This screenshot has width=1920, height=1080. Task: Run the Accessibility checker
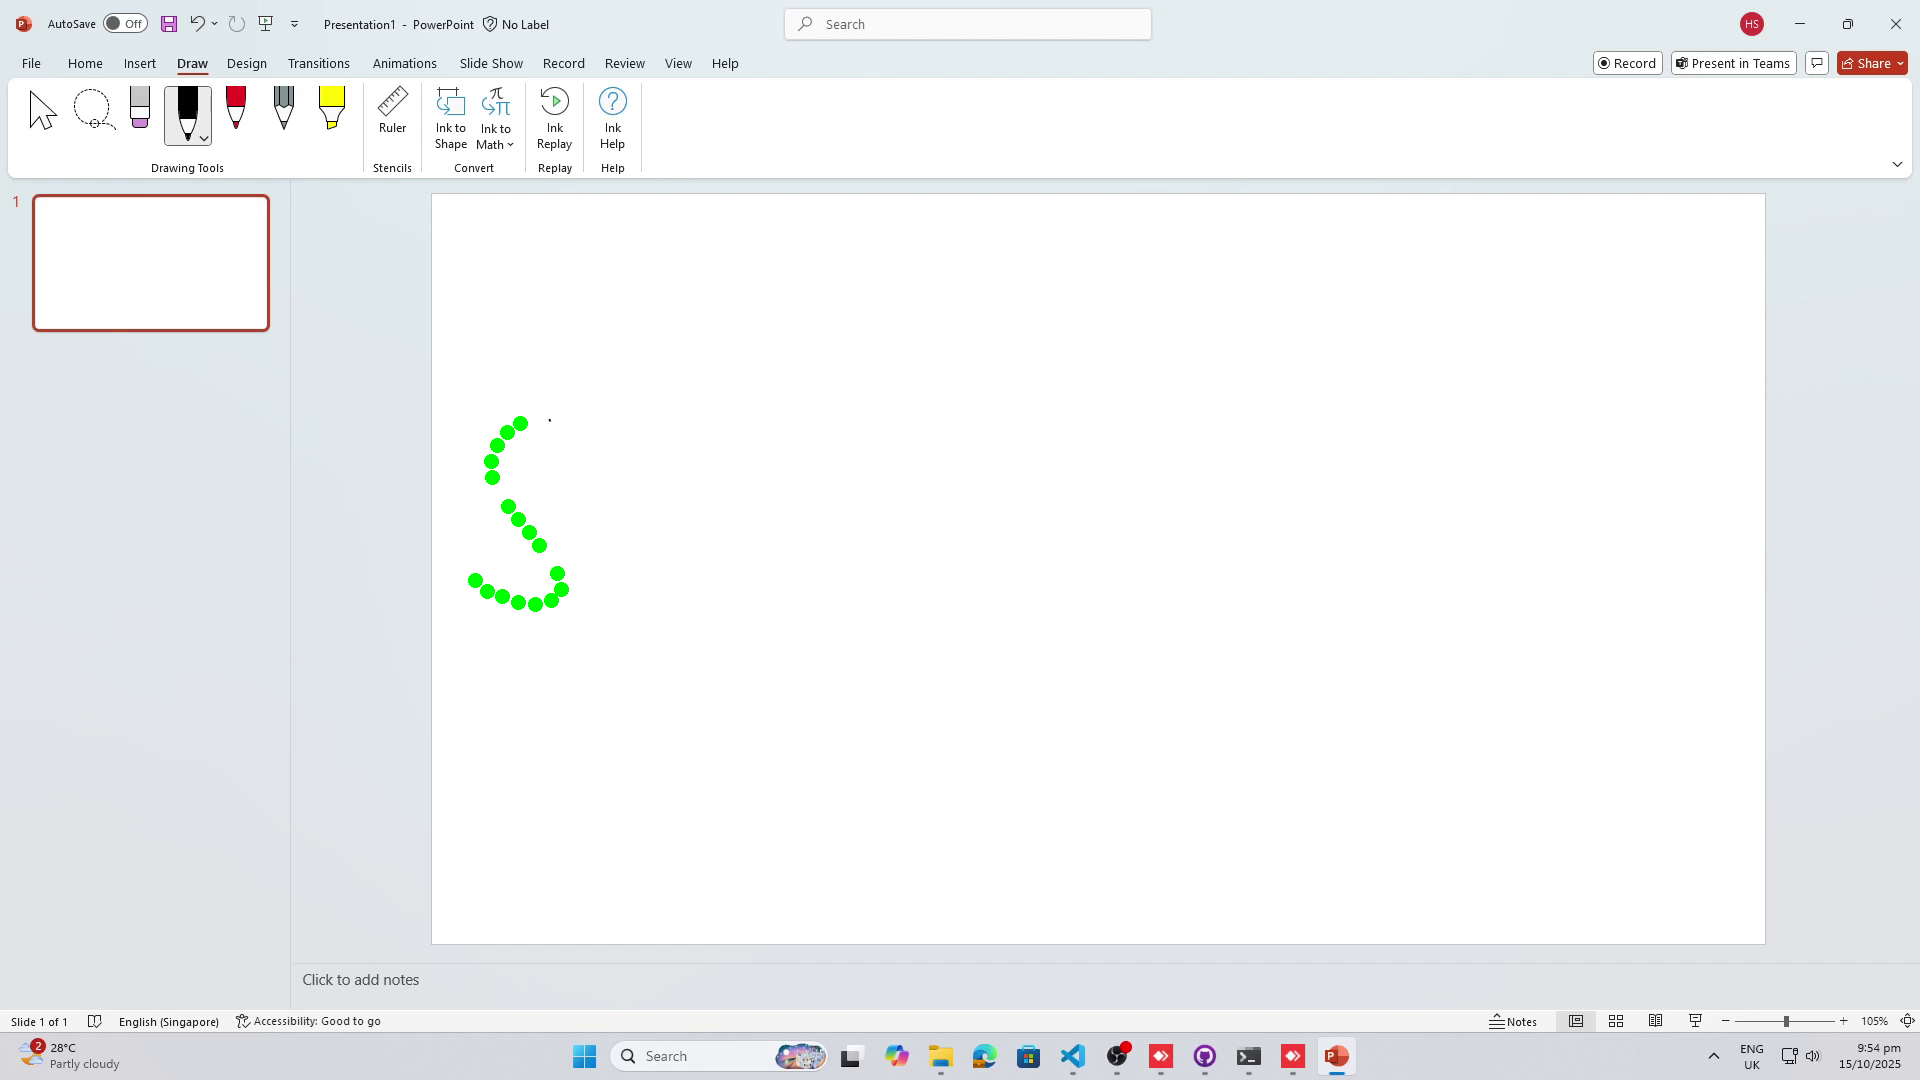(308, 1021)
